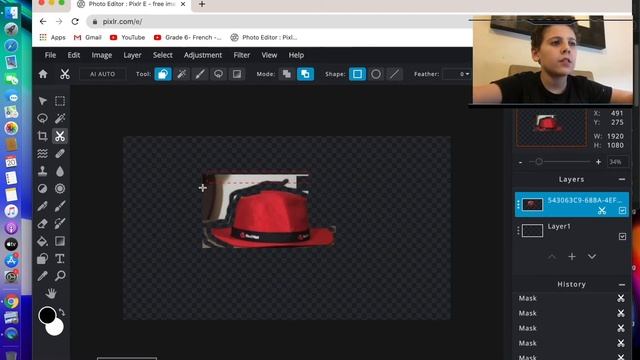
Task: Go to Pixlr home icon
Action: (x=43, y=74)
